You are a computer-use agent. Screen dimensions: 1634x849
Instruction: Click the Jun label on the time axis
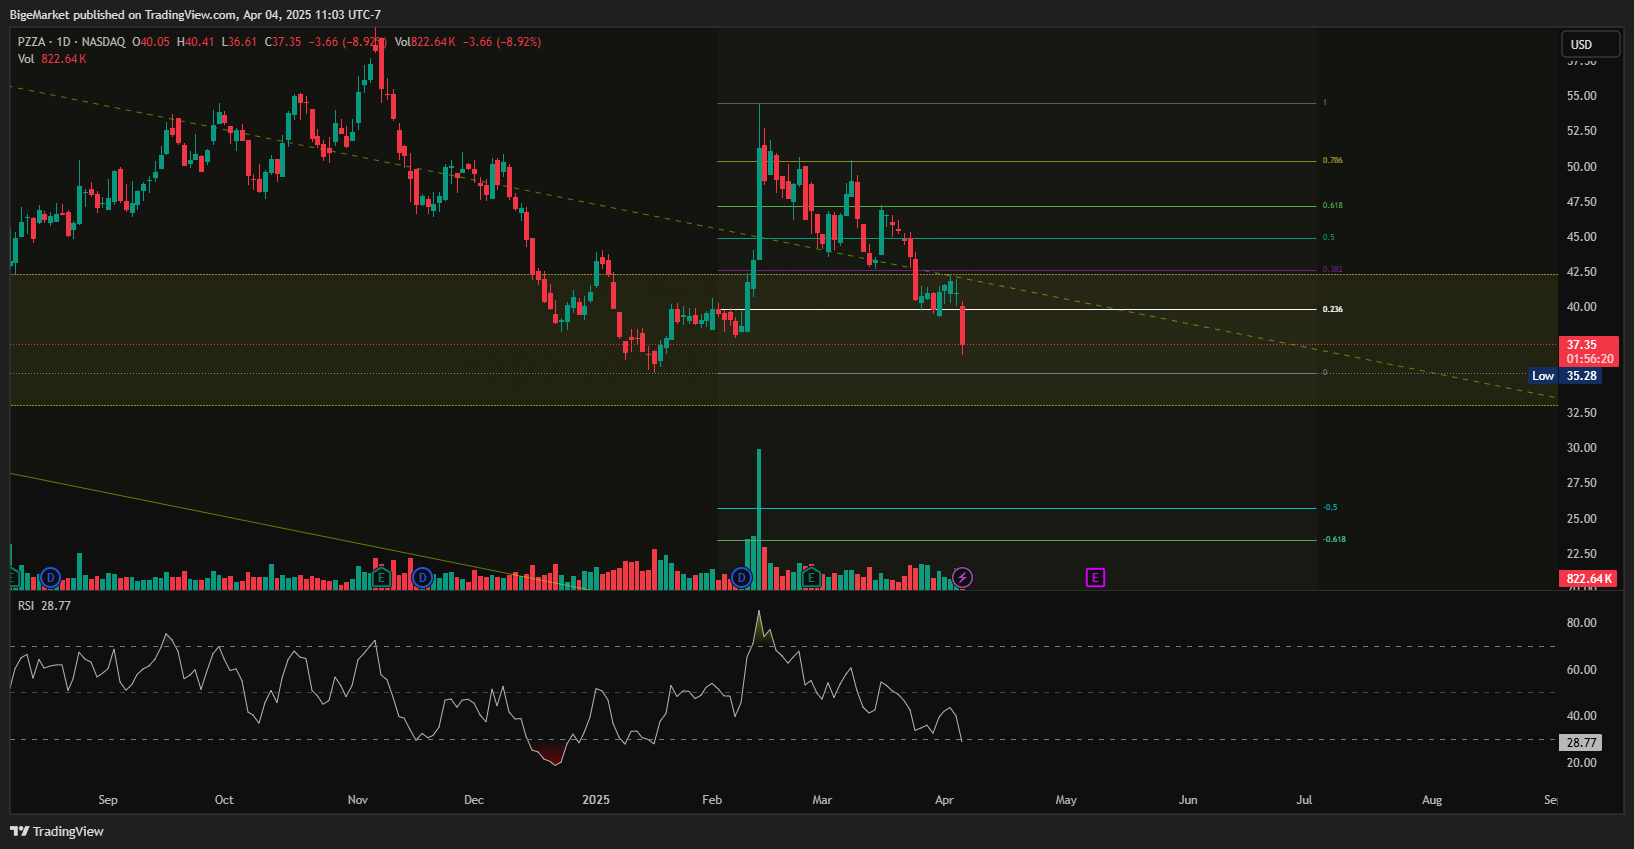(1188, 800)
